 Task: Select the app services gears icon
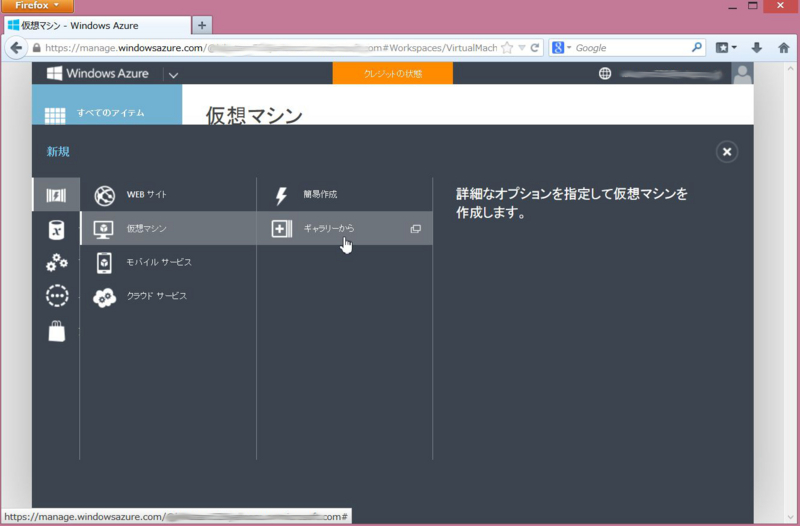(57, 263)
